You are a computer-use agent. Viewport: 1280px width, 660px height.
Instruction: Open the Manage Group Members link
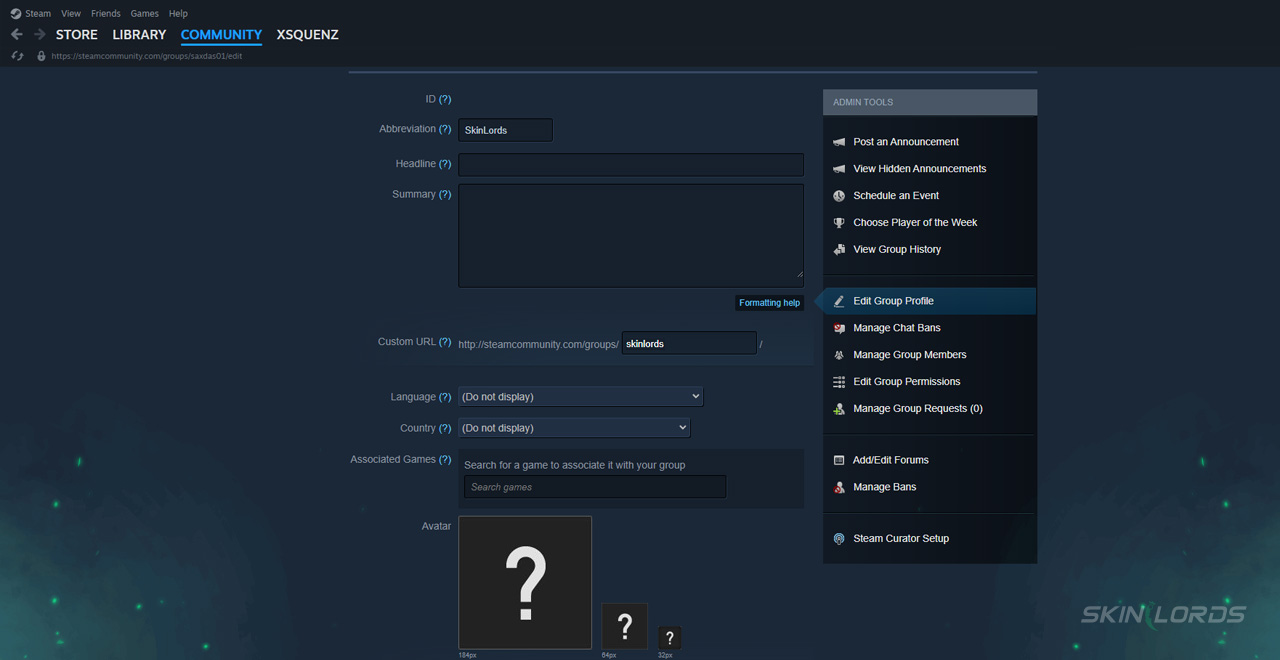click(x=910, y=355)
